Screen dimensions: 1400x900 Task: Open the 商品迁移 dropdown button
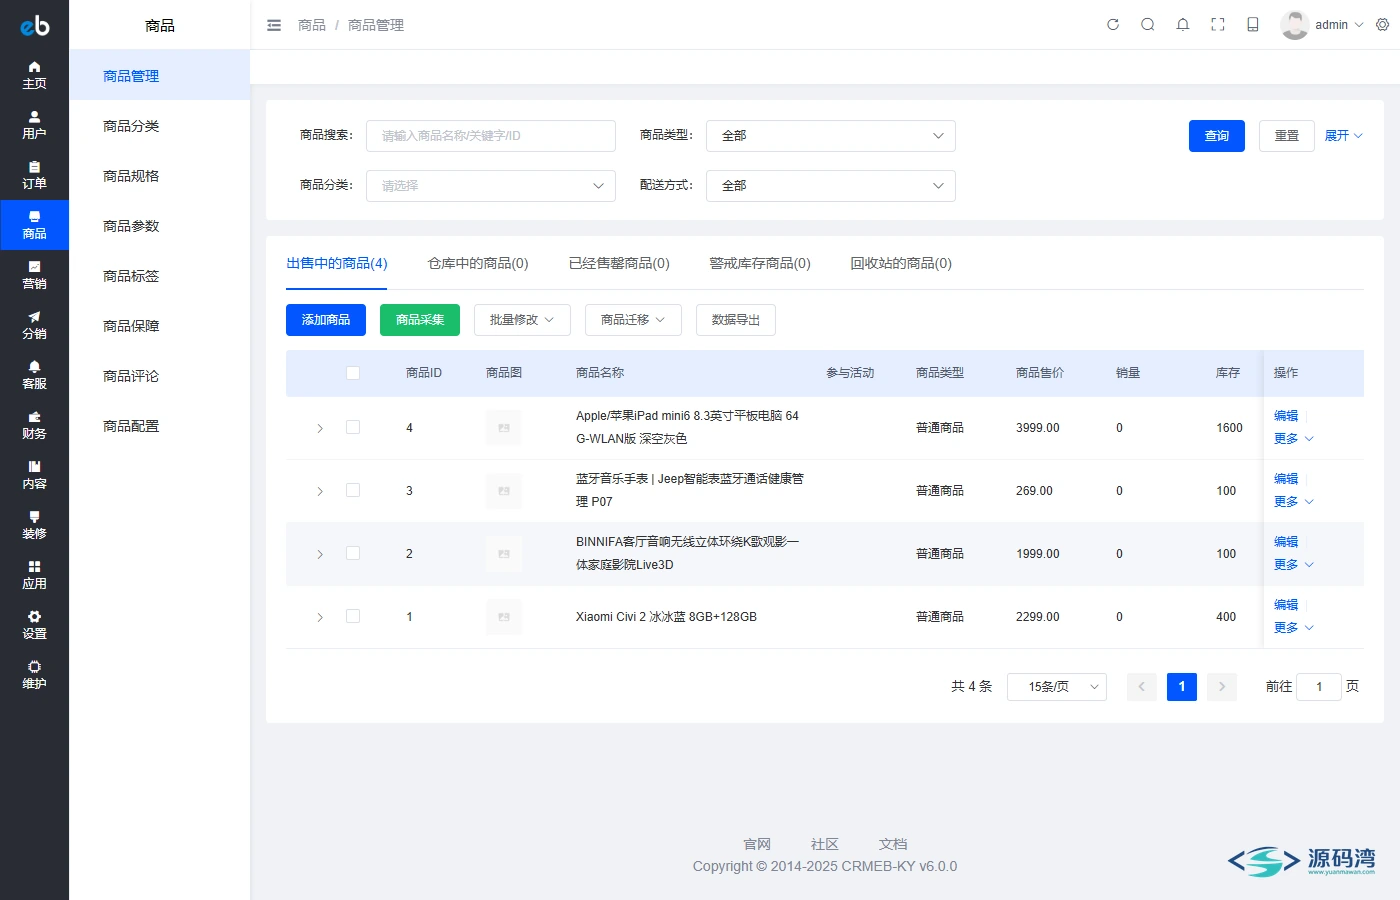(x=633, y=320)
